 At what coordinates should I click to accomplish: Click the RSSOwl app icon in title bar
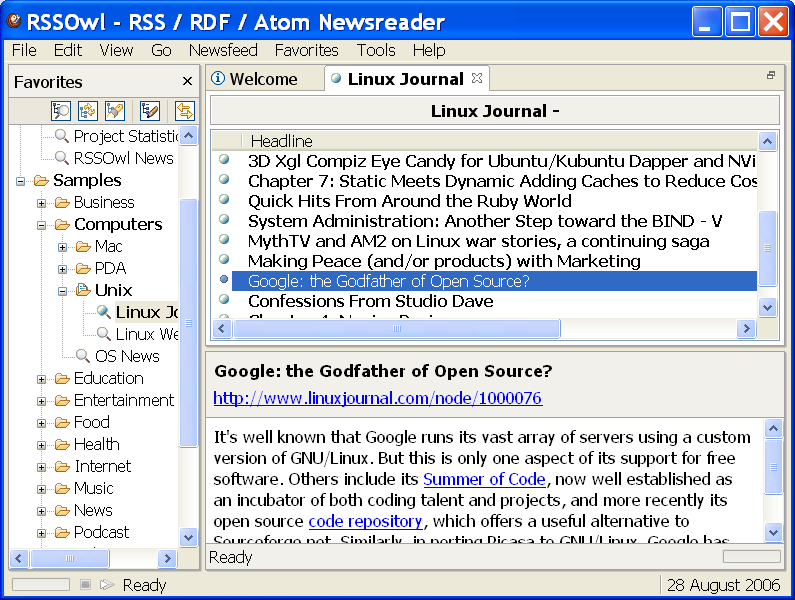[14, 20]
